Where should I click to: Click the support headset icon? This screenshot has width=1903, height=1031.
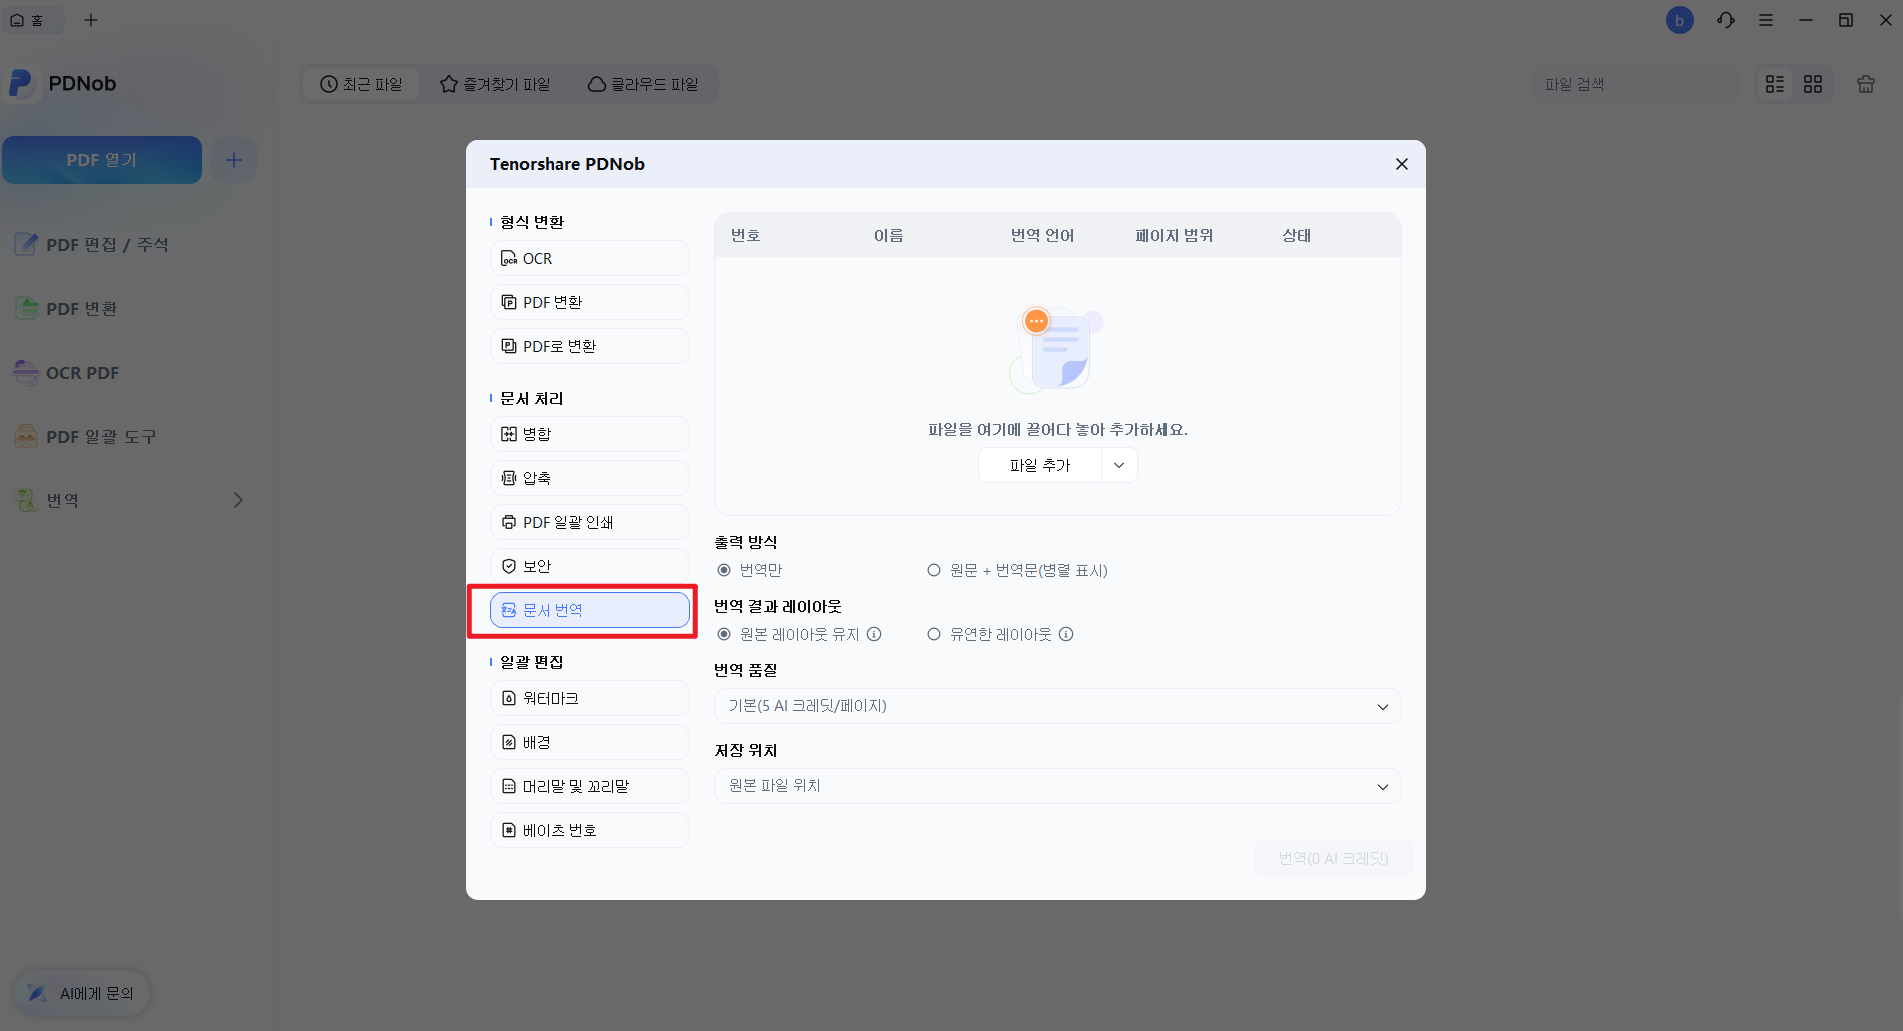1726,20
